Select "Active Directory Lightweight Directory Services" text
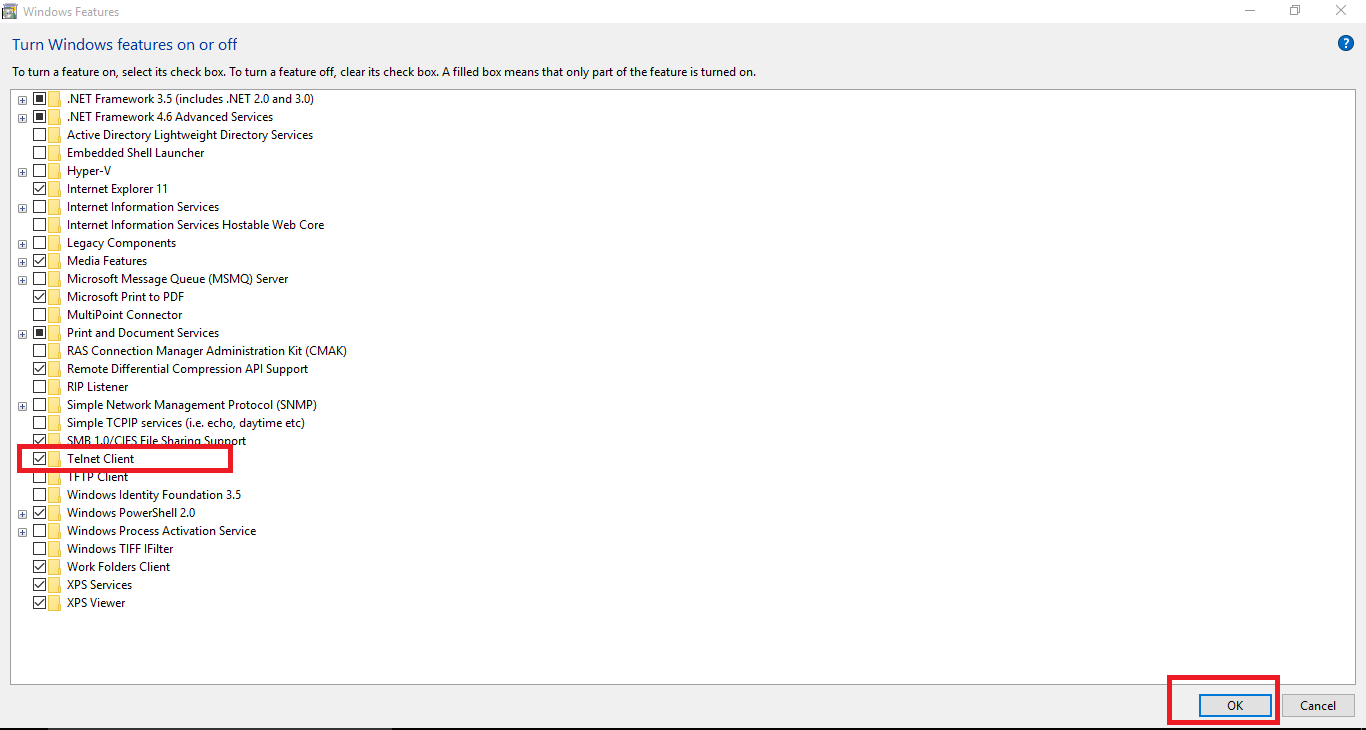Image resolution: width=1366 pixels, height=730 pixels. click(x=190, y=135)
